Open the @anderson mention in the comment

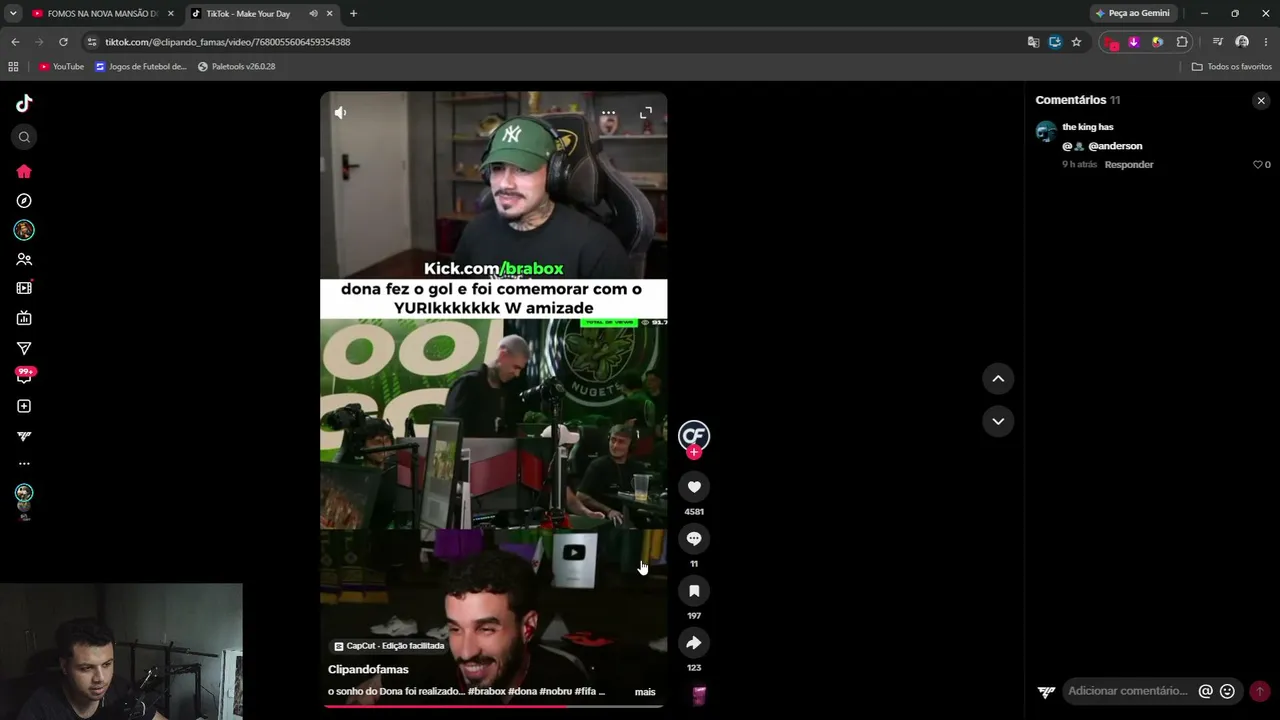(1115, 146)
